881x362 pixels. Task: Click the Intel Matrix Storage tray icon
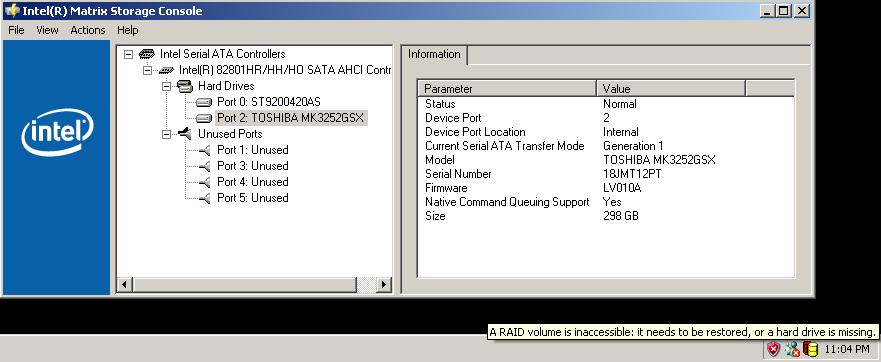click(810, 349)
